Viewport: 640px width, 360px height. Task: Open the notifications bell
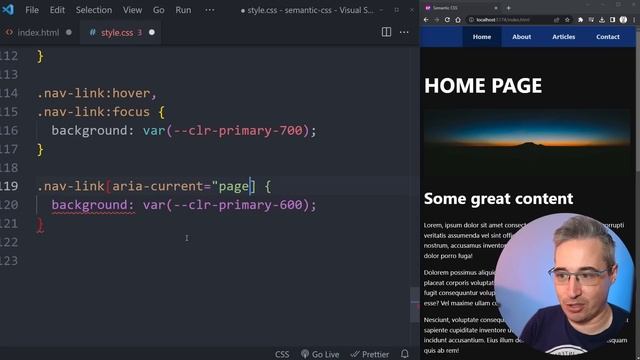click(x=404, y=353)
